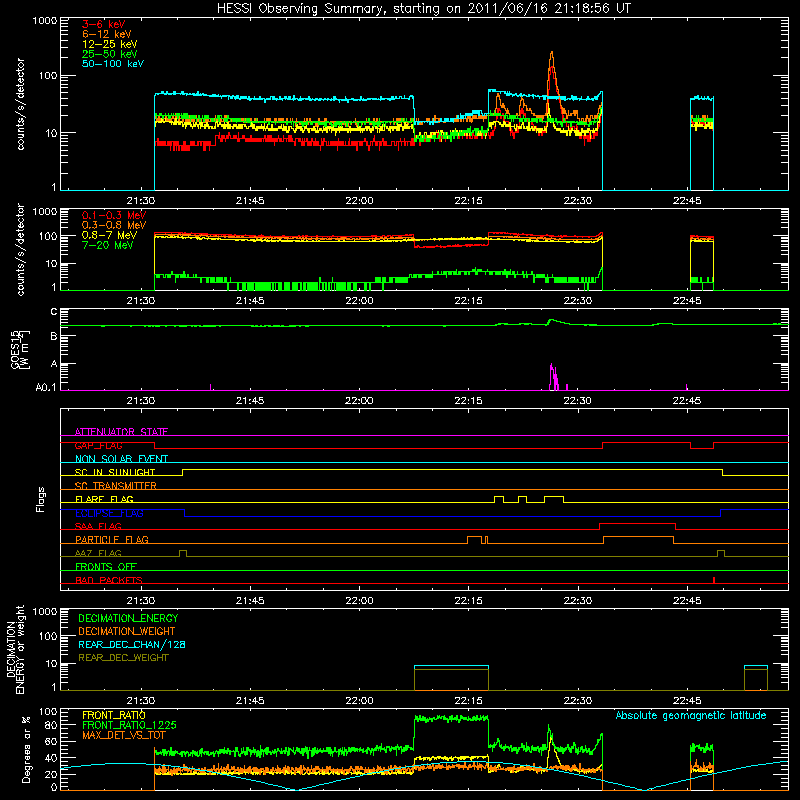Click the 22:15 label under the keV panel
The image size is (800, 800).
[468, 201]
